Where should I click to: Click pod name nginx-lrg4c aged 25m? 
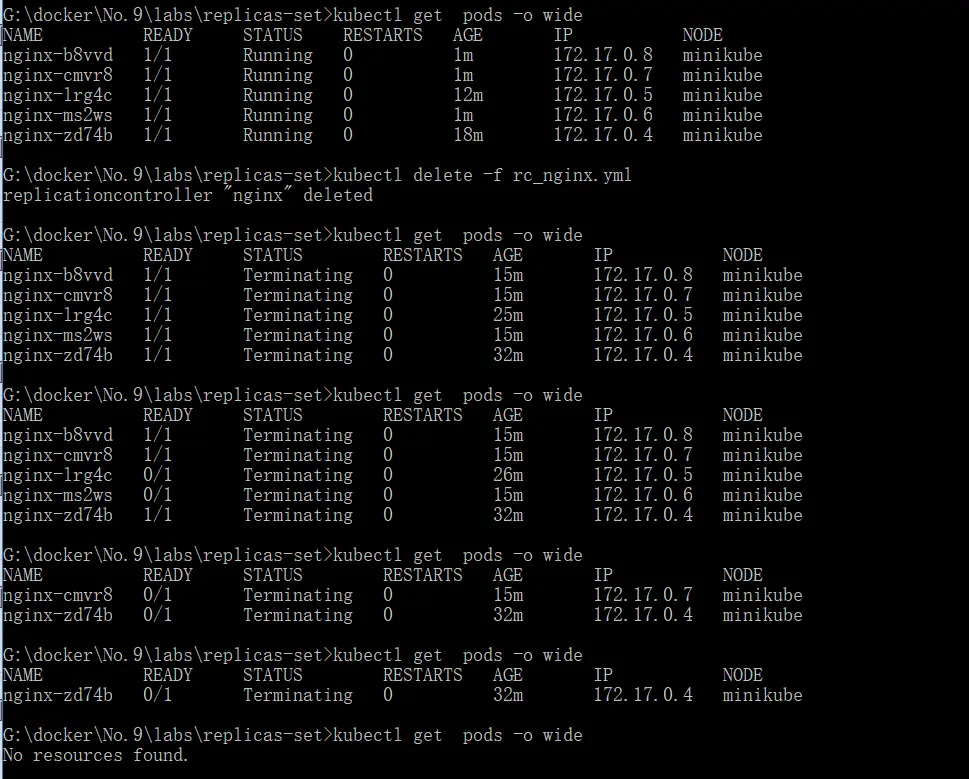coord(57,316)
